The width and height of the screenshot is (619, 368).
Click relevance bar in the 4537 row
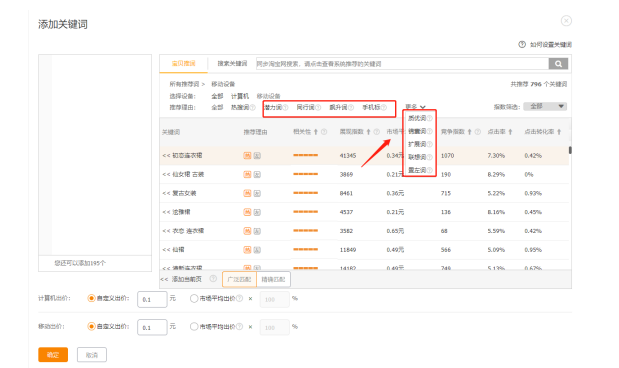[306, 212]
